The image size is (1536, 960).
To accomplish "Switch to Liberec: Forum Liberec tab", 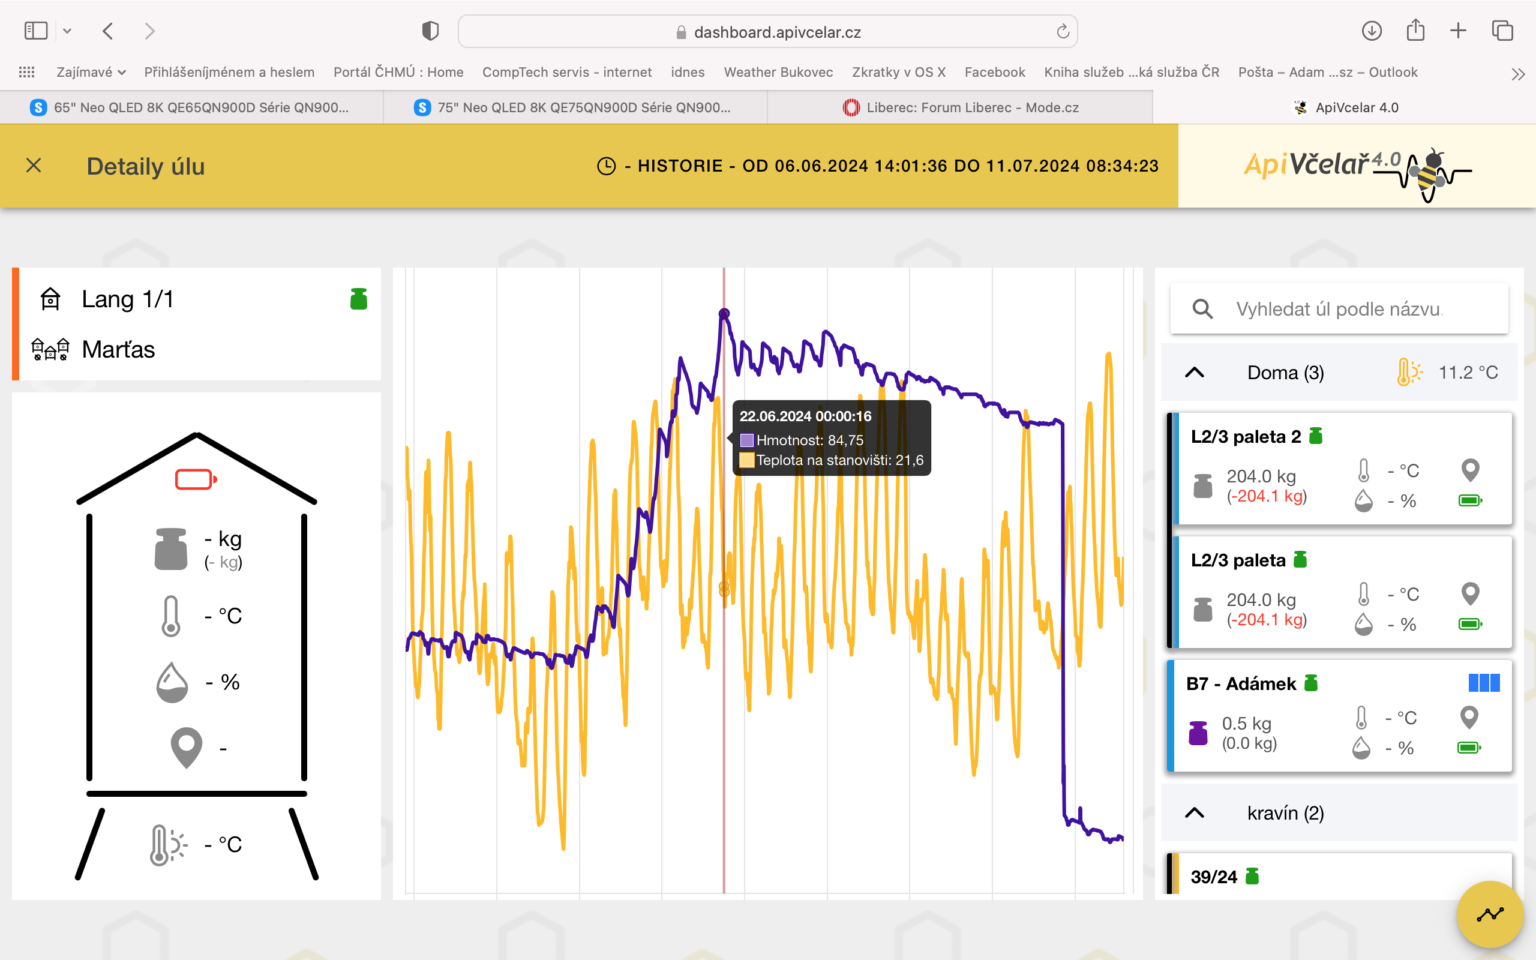I will click(x=960, y=107).
